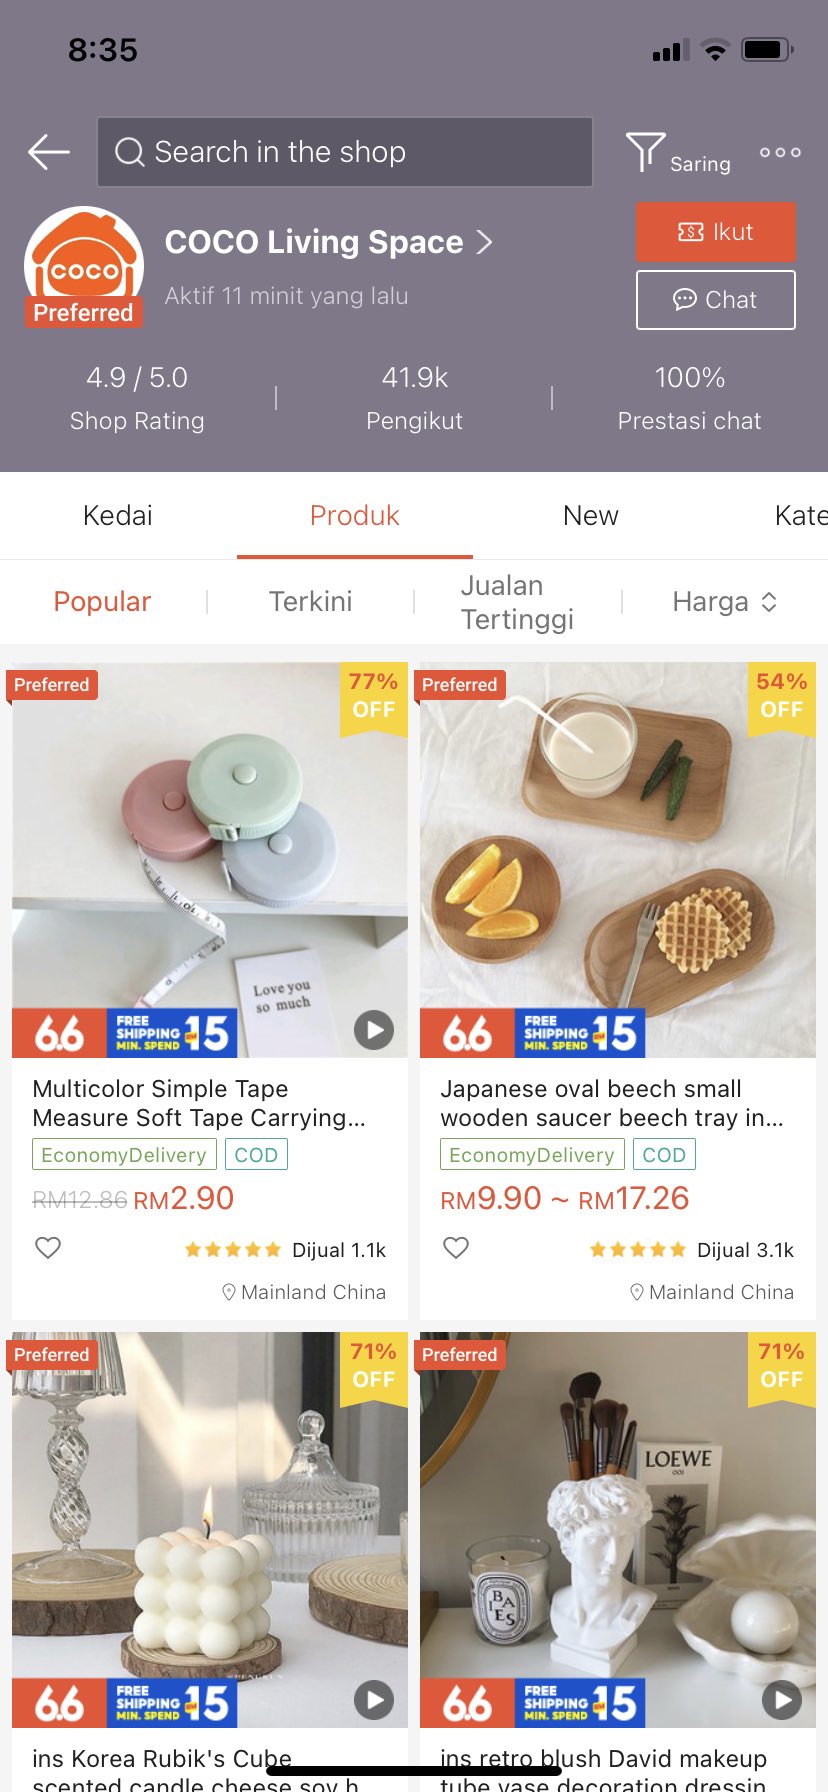828x1792 pixels.
Task: Enable Popular sorting option
Action: coord(102,601)
